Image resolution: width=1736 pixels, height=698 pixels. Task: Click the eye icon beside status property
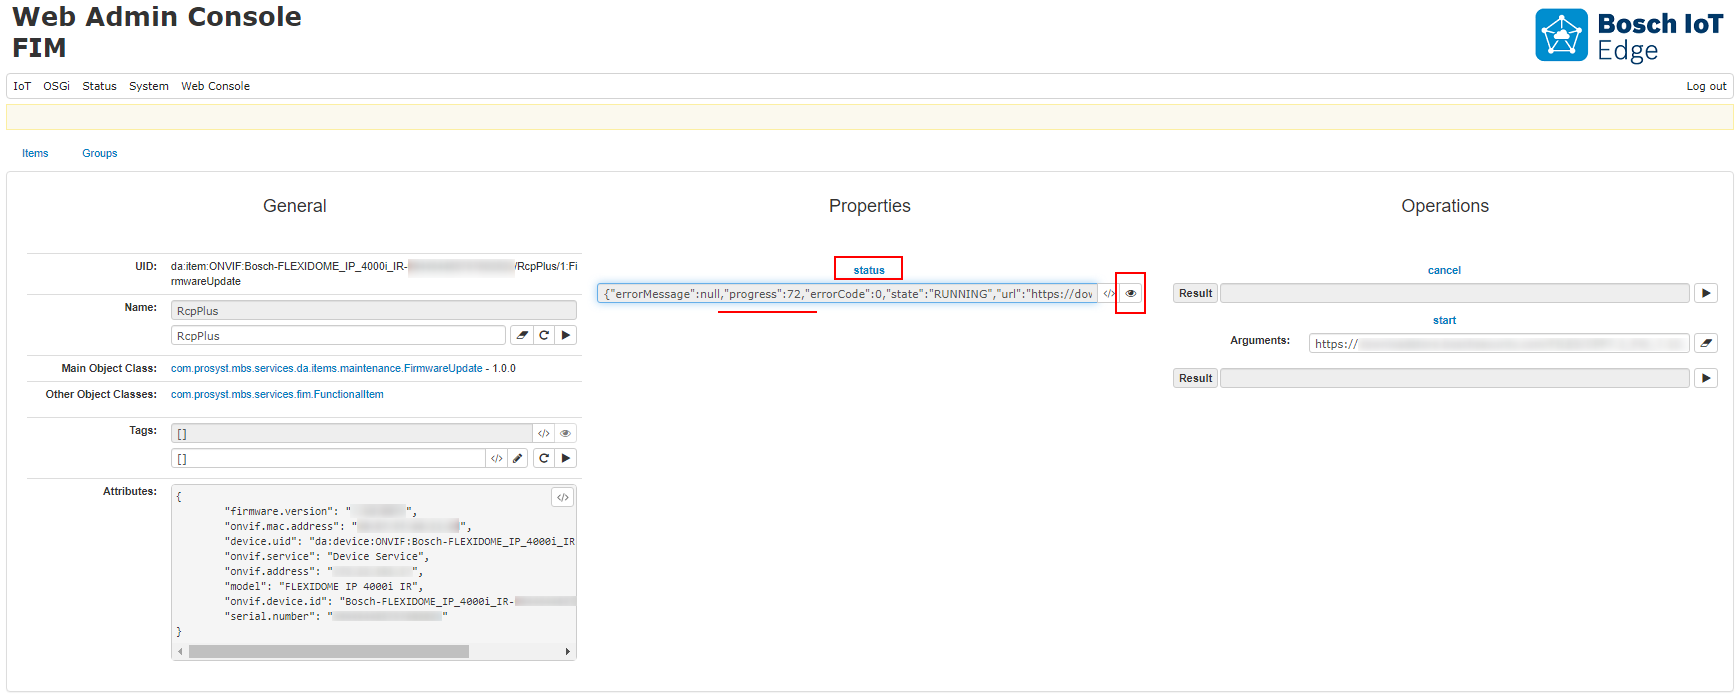tap(1130, 294)
